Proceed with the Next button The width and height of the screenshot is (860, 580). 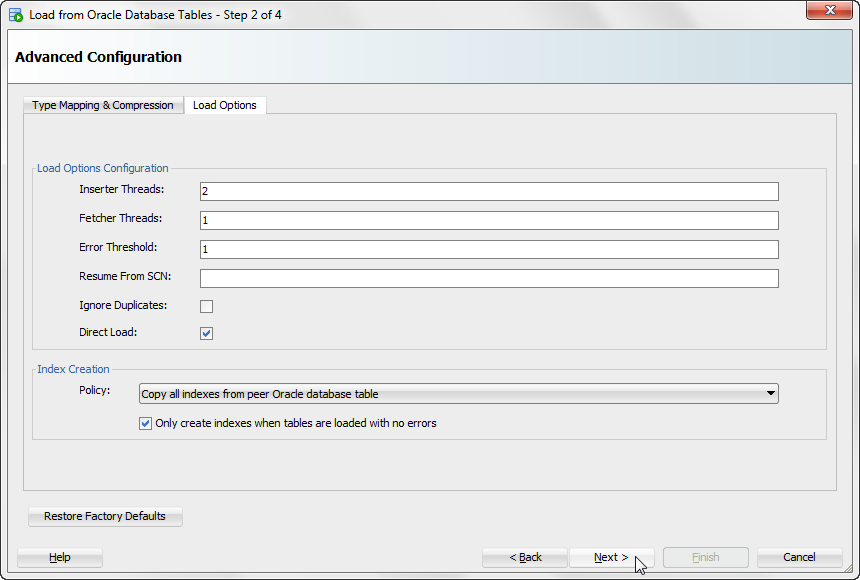pos(612,558)
